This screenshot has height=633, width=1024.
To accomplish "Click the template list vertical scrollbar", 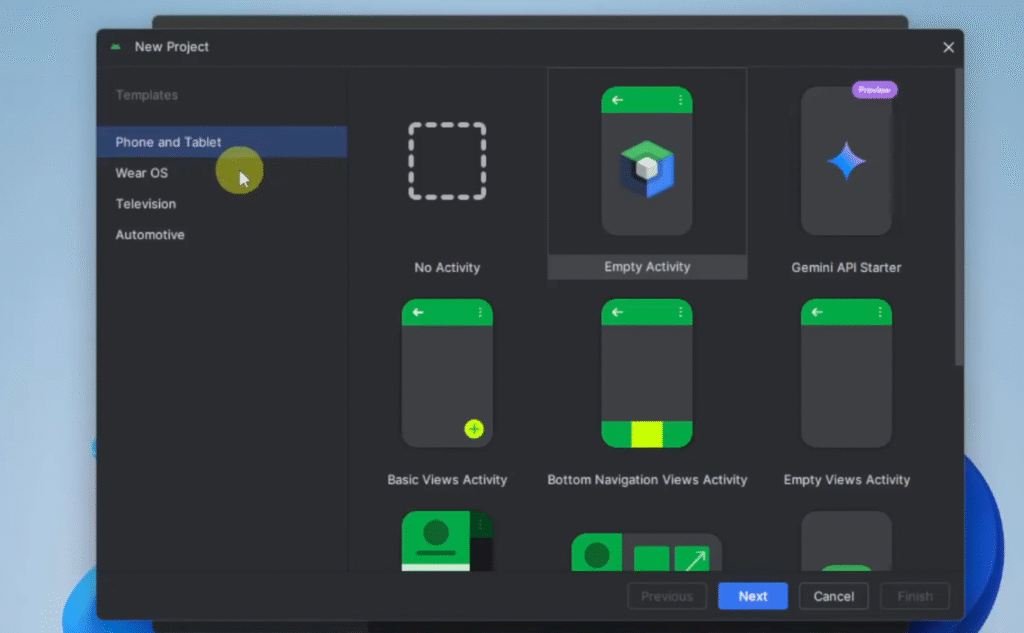I will [959, 217].
